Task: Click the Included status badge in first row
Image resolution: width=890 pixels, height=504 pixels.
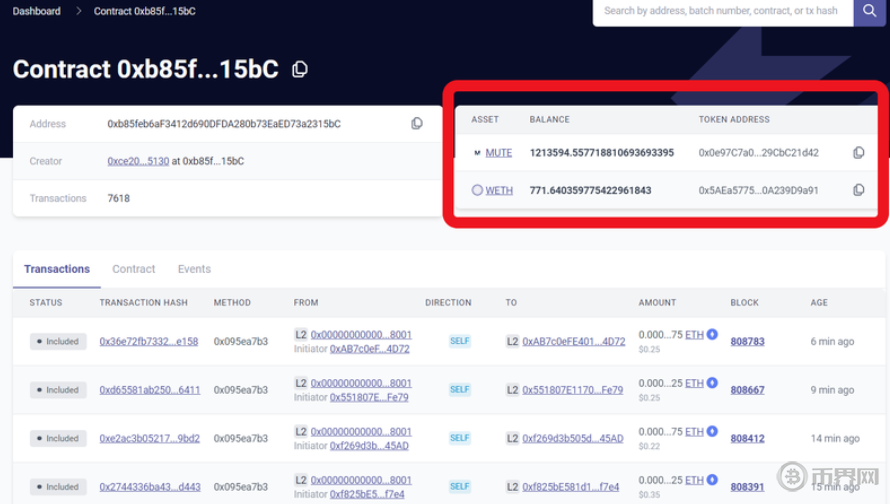Action: 57,341
